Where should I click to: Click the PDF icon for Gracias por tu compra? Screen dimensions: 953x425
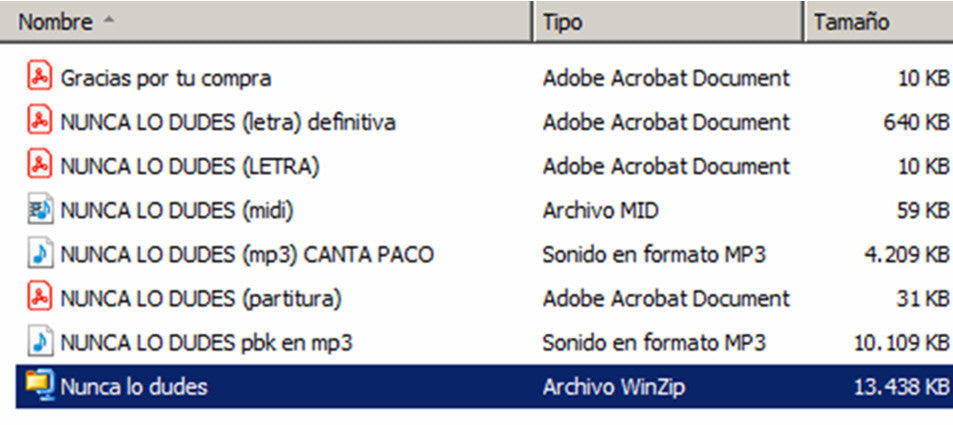point(39,77)
